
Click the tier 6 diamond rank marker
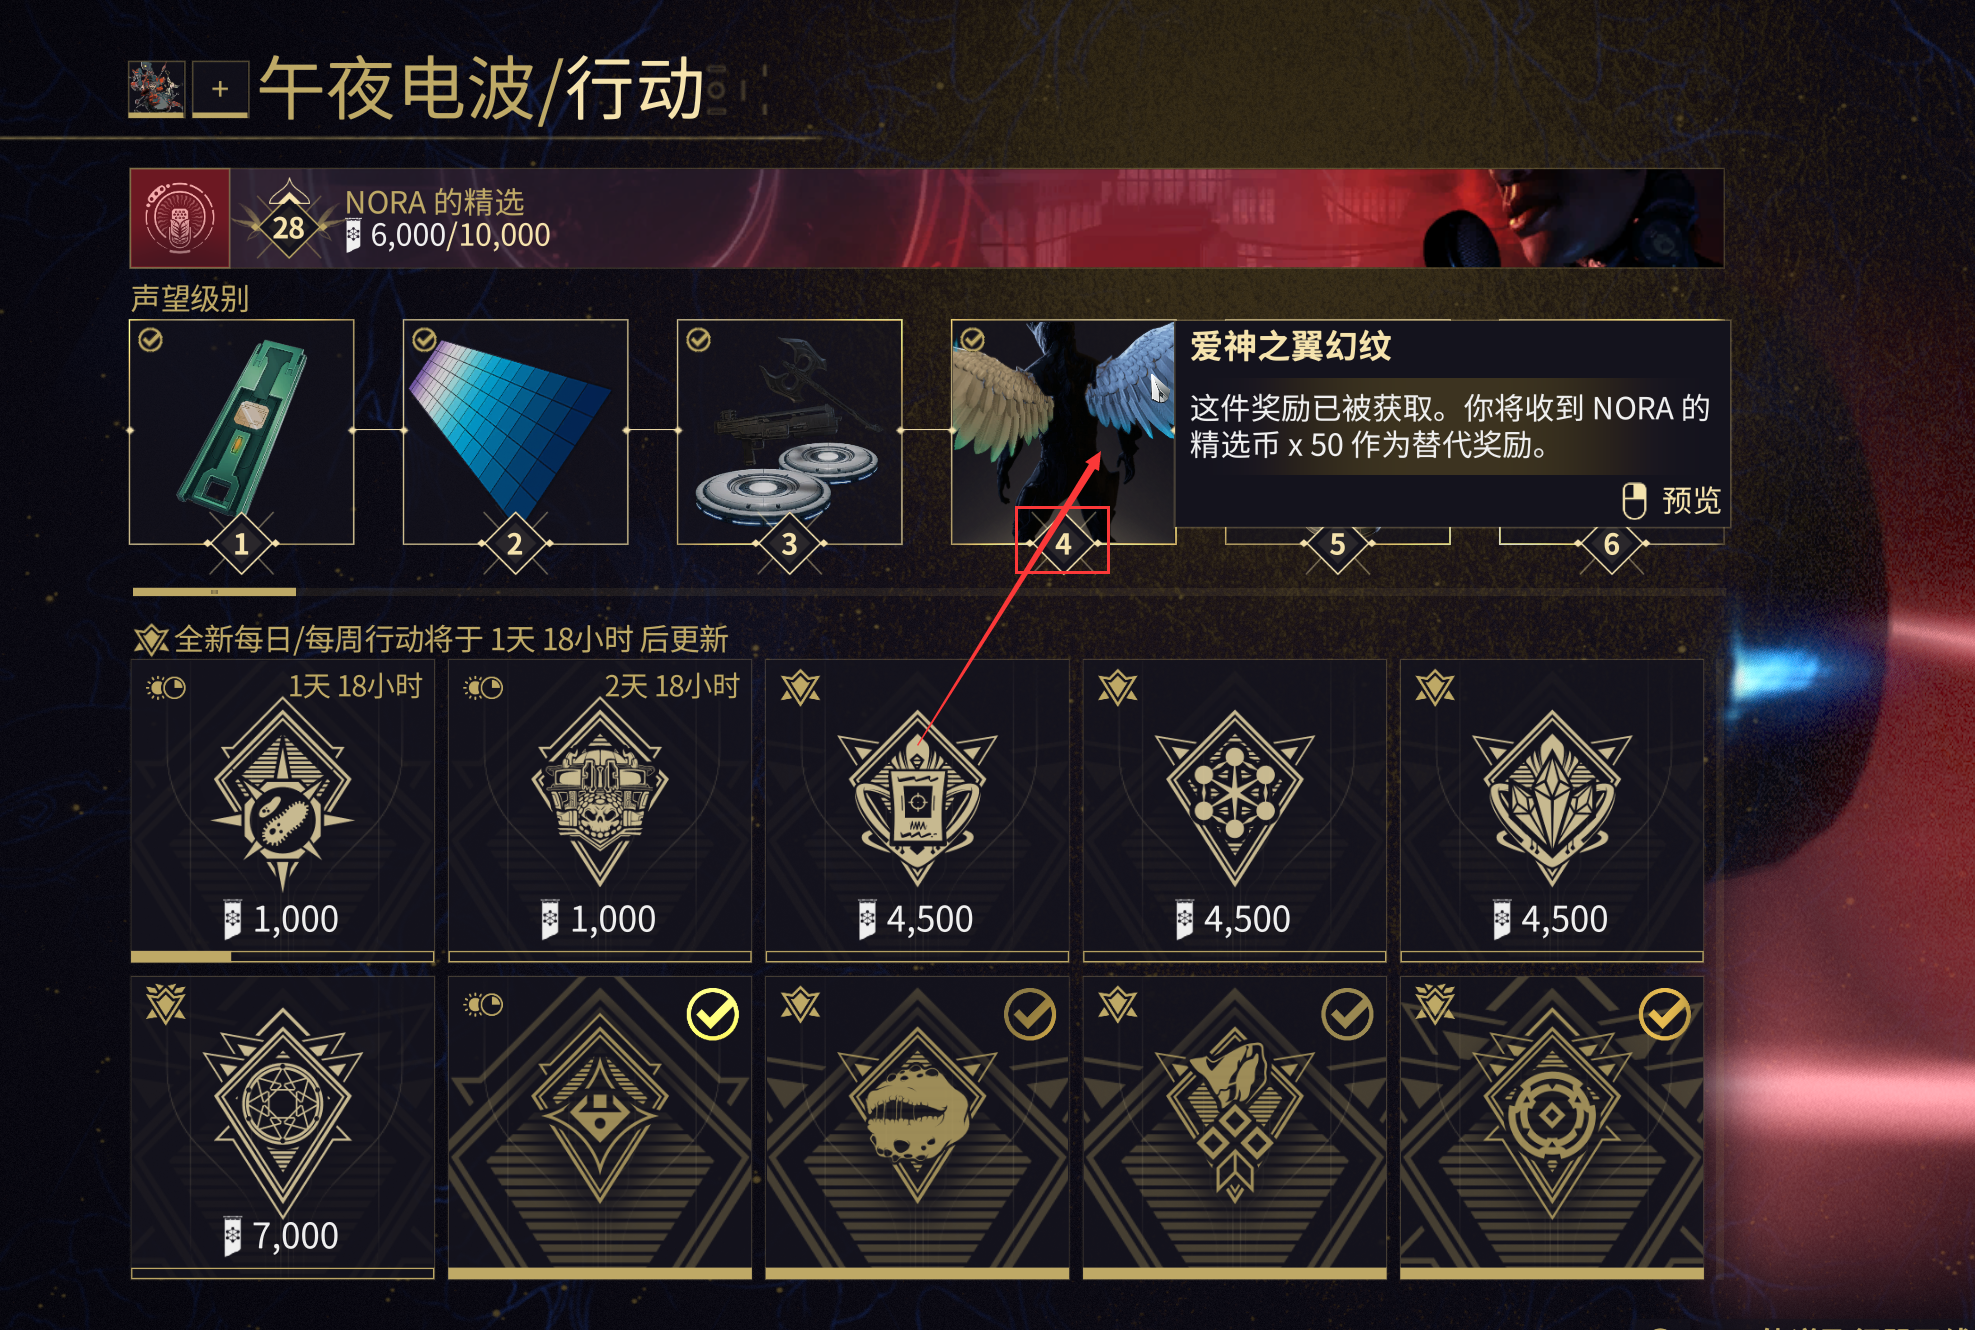pyautogui.click(x=1611, y=544)
